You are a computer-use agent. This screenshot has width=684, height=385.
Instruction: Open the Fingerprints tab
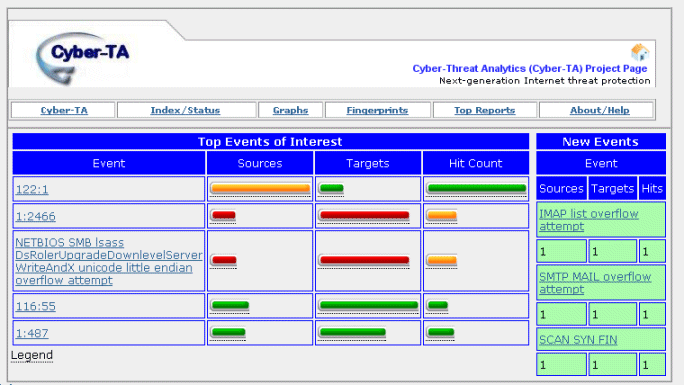tap(377, 110)
